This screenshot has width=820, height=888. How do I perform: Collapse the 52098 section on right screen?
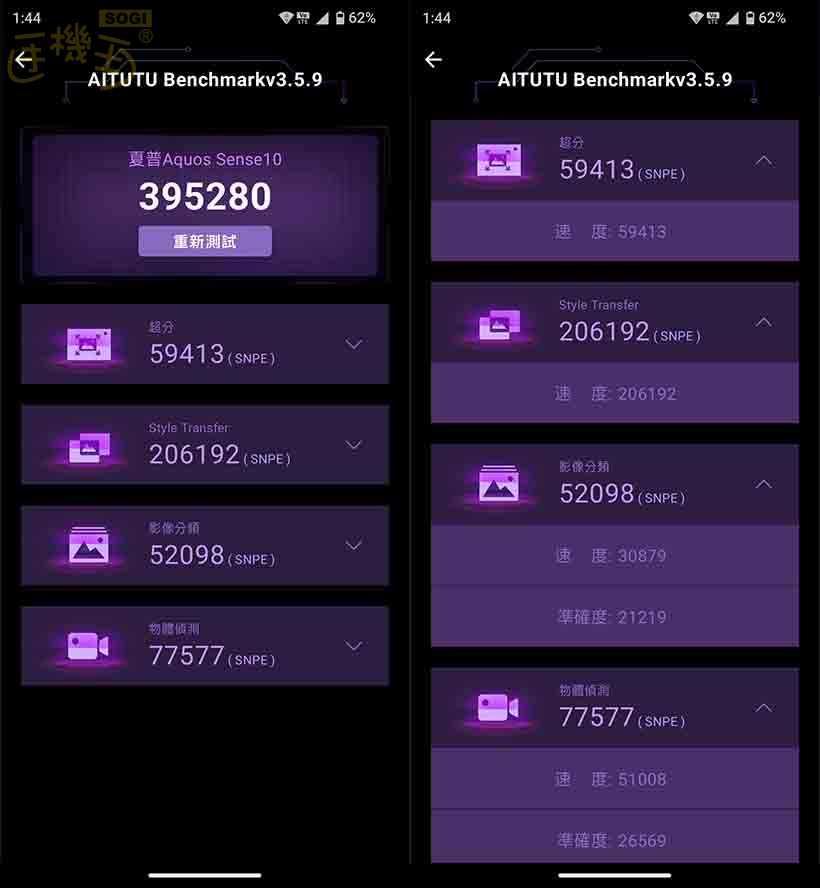[764, 484]
